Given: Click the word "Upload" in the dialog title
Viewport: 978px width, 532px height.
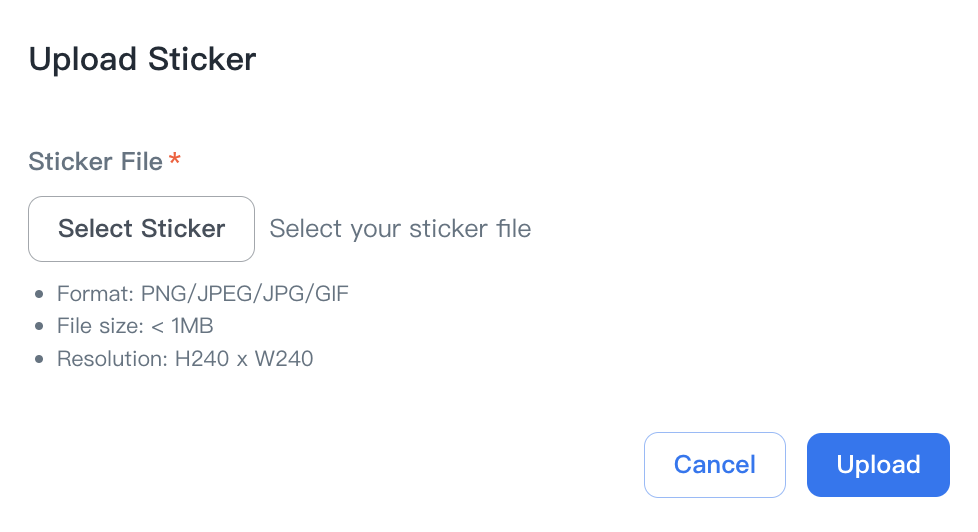Looking at the screenshot, I should pyautogui.click(x=82, y=60).
